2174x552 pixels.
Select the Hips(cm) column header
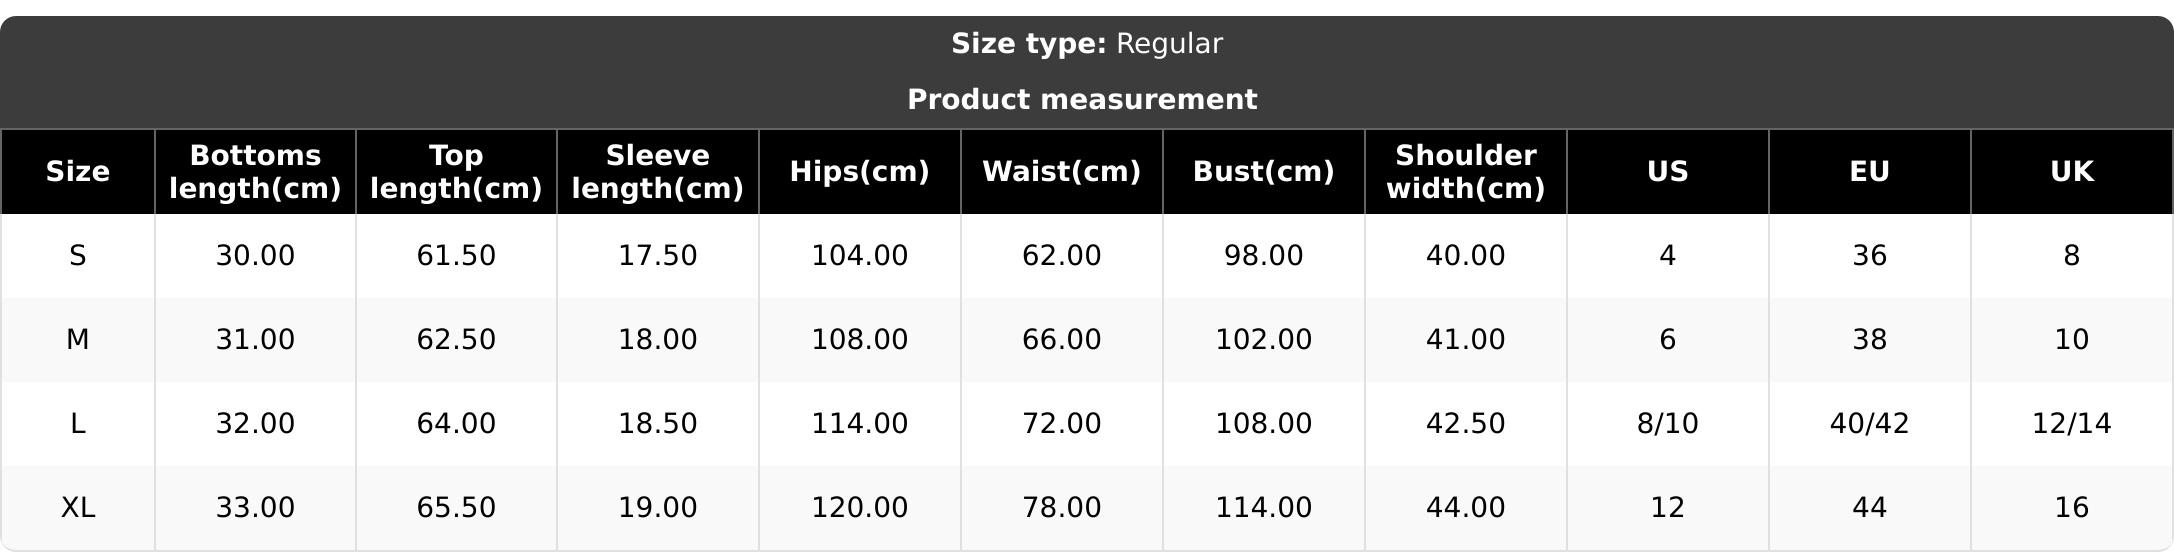tap(860, 172)
